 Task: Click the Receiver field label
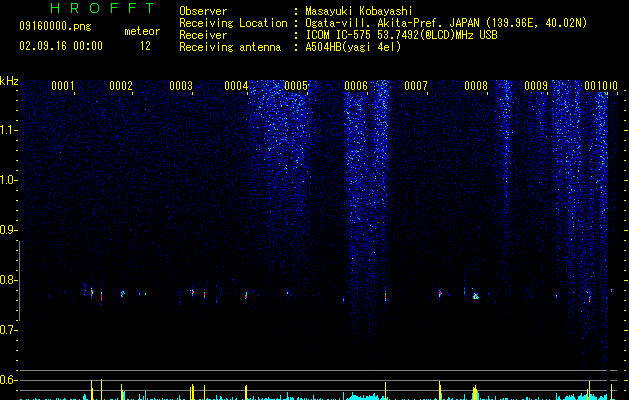pyautogui.click(x=203, y=35)
